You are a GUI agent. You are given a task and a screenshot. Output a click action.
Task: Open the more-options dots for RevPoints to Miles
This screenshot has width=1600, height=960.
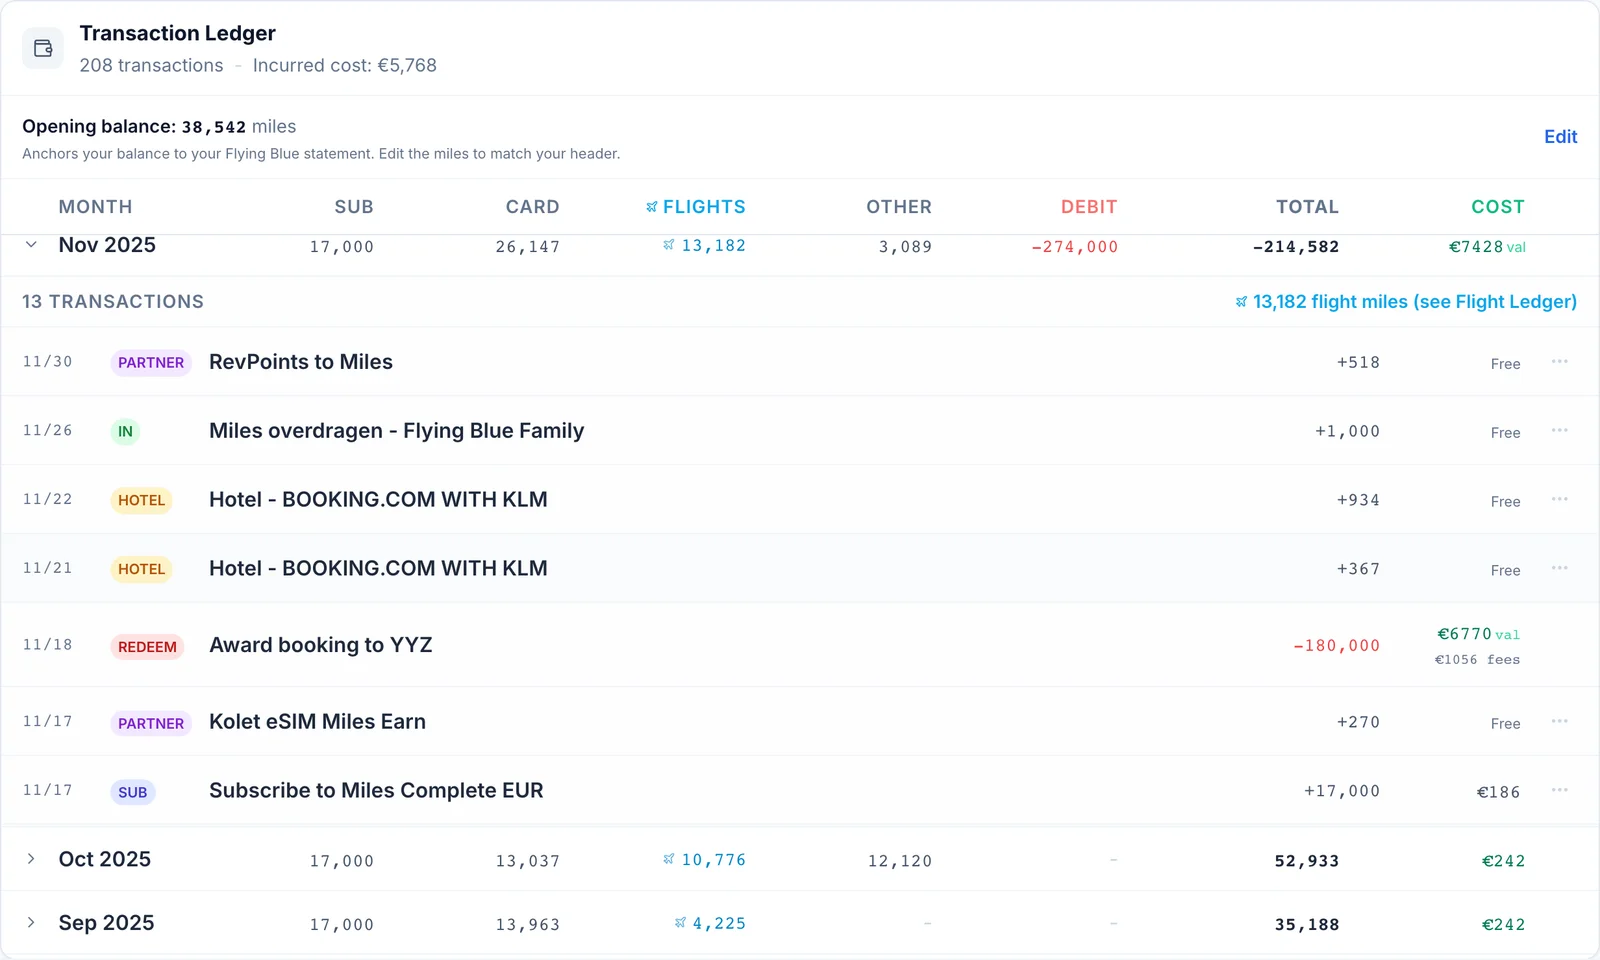[1559, 361]
